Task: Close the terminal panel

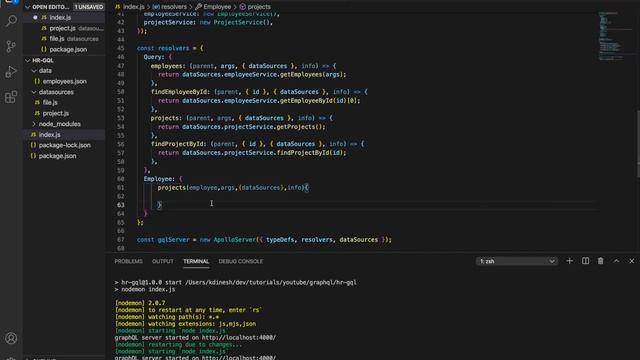Action: [631, 261]
